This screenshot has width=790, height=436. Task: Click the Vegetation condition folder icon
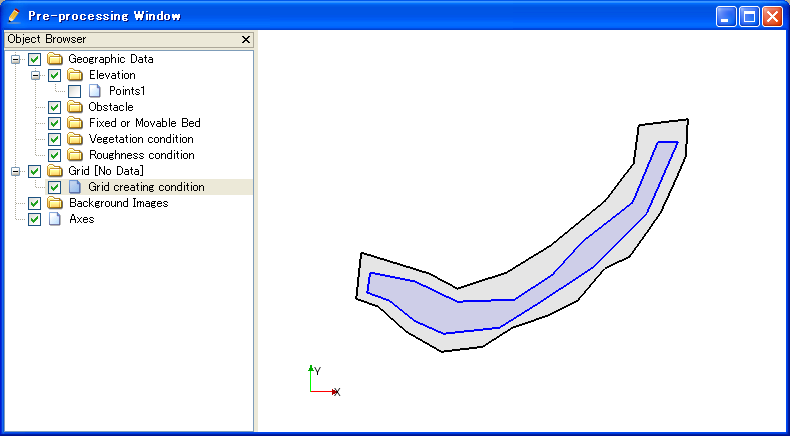pyautogui.click(x=75, y=139)
